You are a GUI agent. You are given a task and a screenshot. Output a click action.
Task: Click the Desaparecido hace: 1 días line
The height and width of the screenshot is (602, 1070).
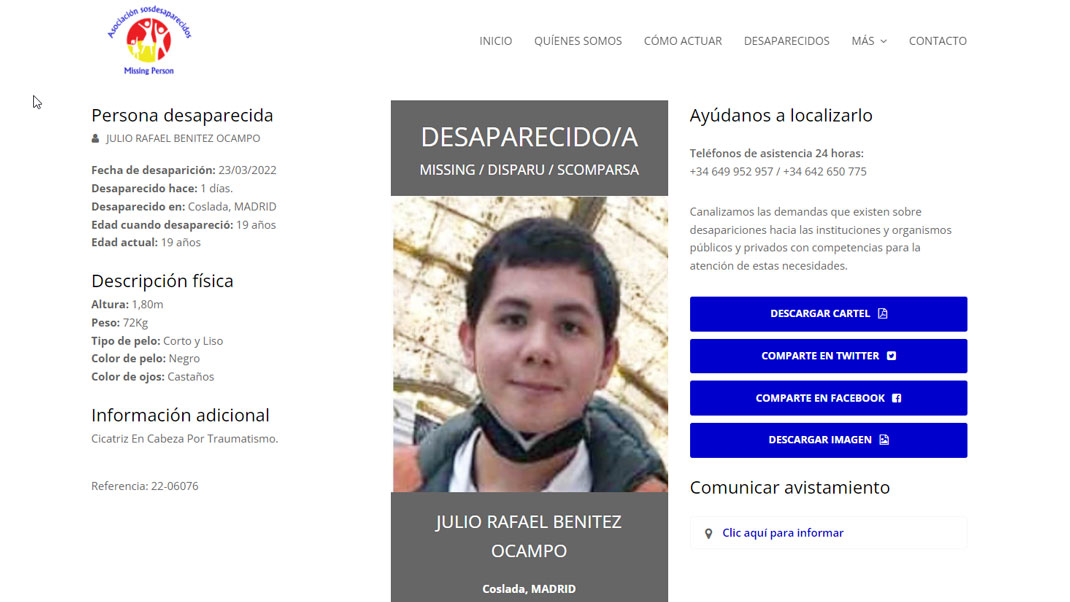(x=162, y=188)
